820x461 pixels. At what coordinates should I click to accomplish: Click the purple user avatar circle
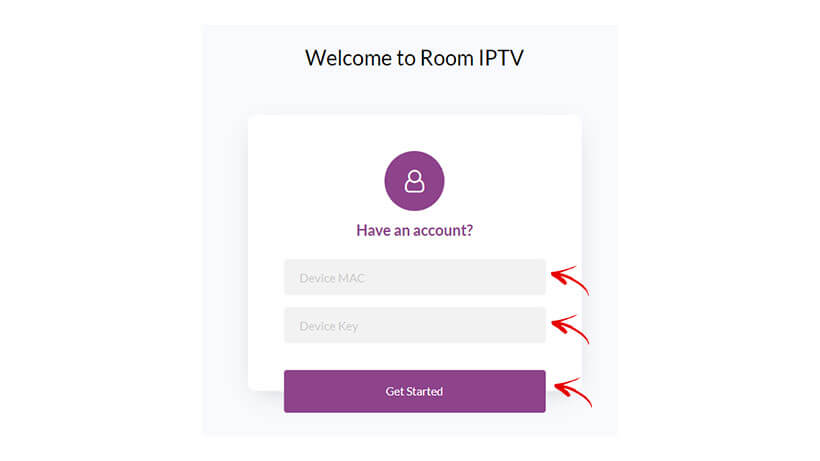click(x=414, y=181)
